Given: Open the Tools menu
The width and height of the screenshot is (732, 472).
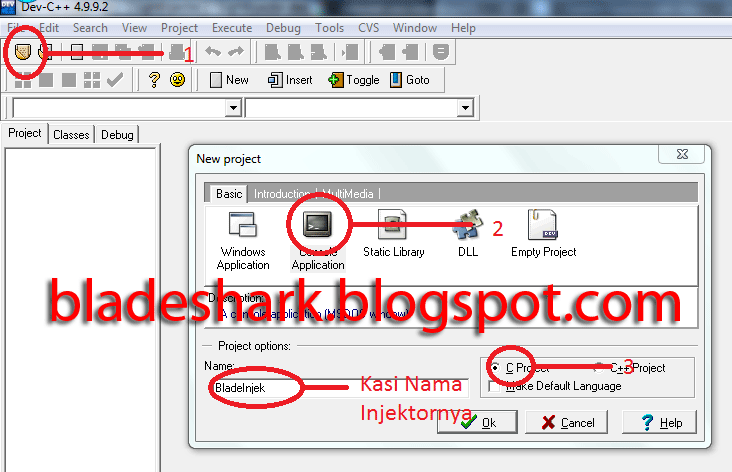Looking at the screenshot, I should (x=330, y=28).
